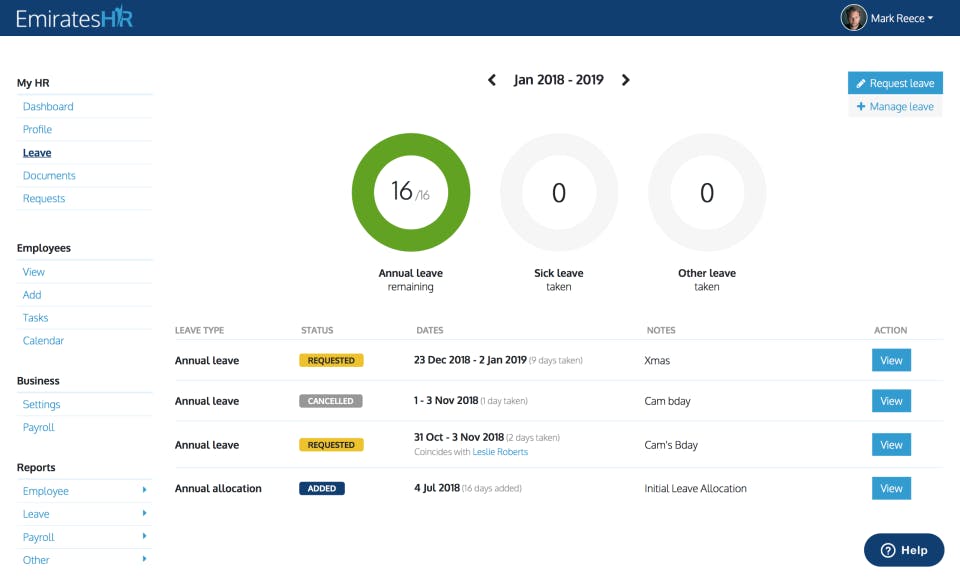
Task: Expand the Payroll reports submenu
Action: [x=38, y=537]
